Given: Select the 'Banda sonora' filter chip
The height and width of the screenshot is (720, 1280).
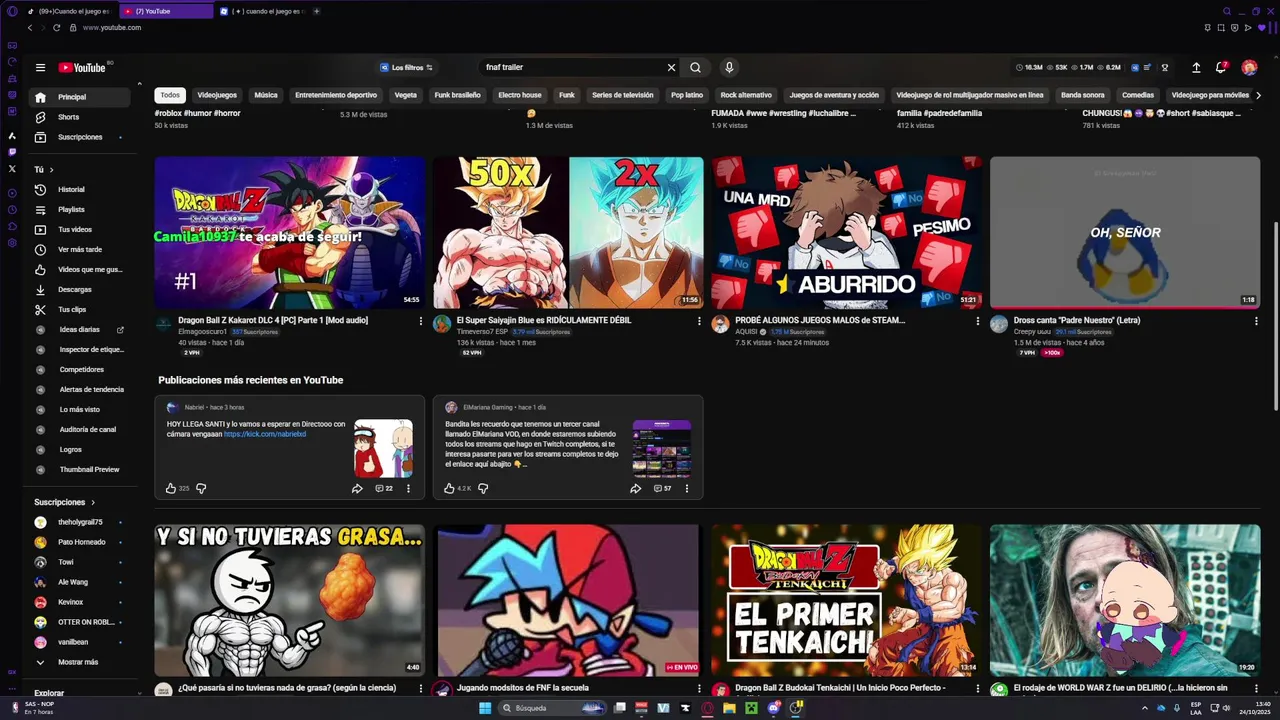Looking at the screenshot, I should click(1083, 95).
